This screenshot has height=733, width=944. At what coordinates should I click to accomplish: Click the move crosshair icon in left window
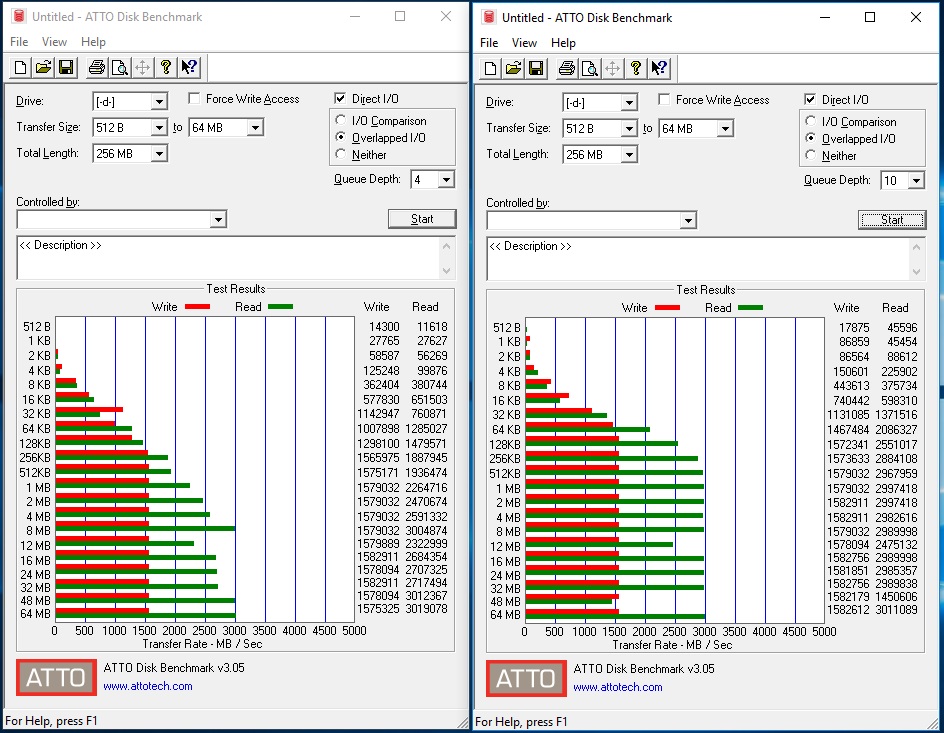point(142,67)
